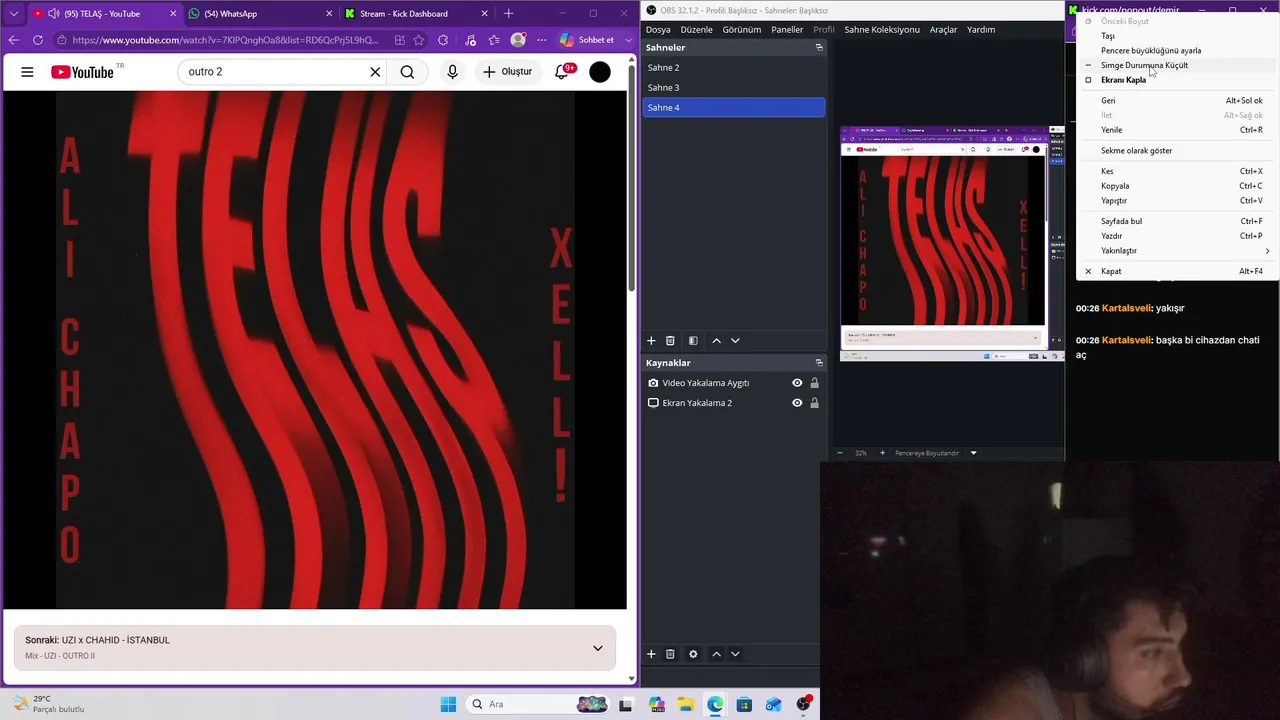Go back in the Edge browser

(13, 40)
